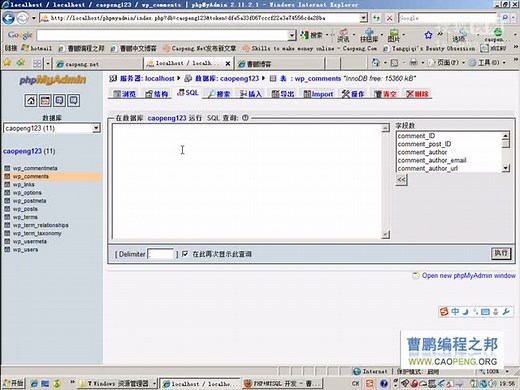This screenshot has width=520, height=390.
Task: Click the Quick Tabs grid icon
Action: [37, 63]
